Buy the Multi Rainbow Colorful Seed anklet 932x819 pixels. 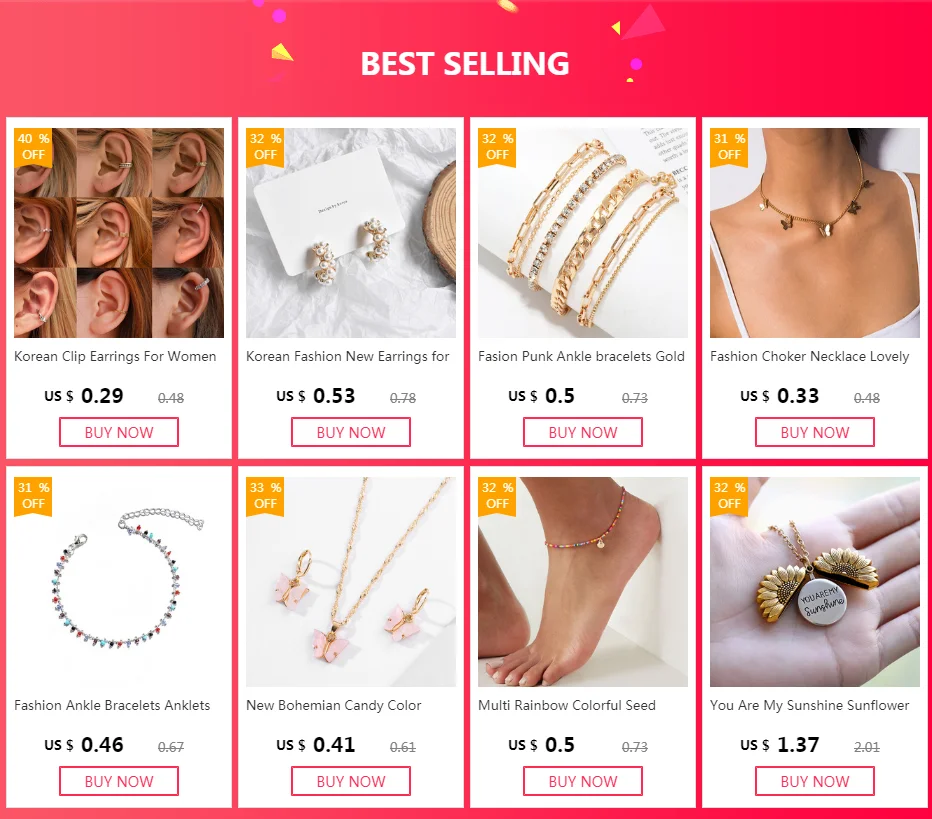pyautogui.click(x=582, y=781)
